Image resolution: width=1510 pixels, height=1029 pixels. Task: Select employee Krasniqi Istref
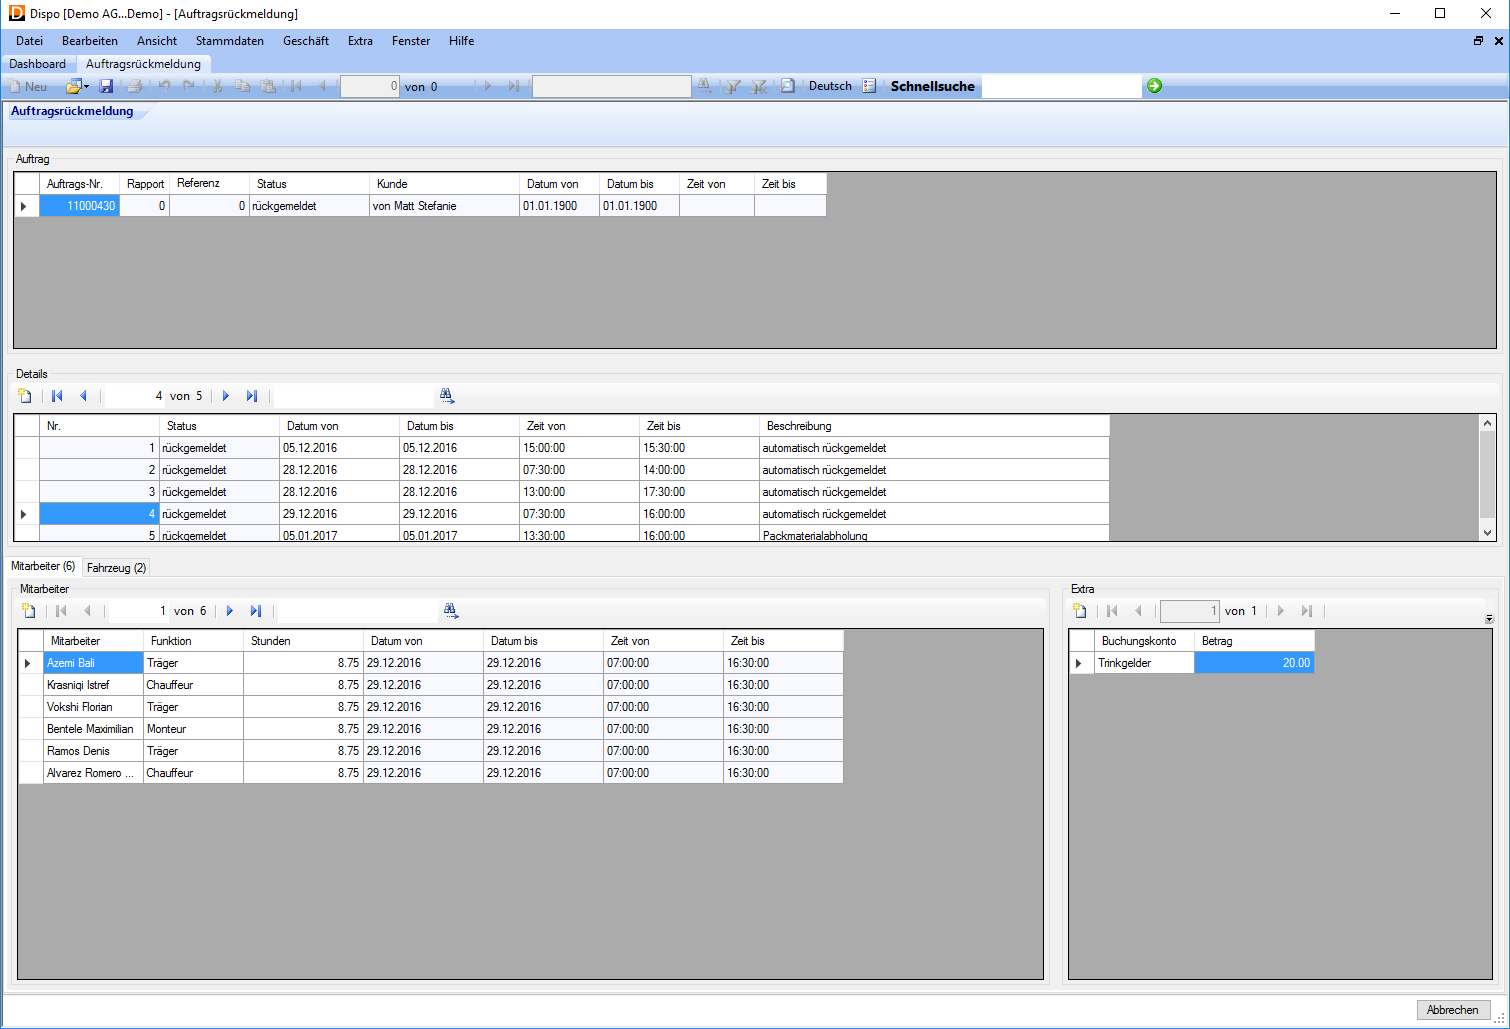[94, 685]
